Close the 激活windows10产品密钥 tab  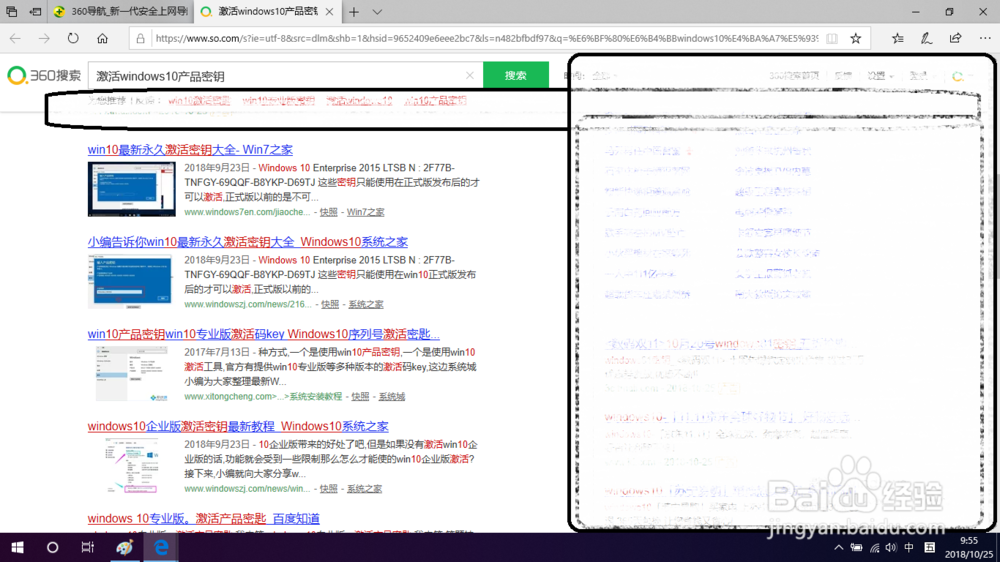pyautogui.click(x=329, y=11)
